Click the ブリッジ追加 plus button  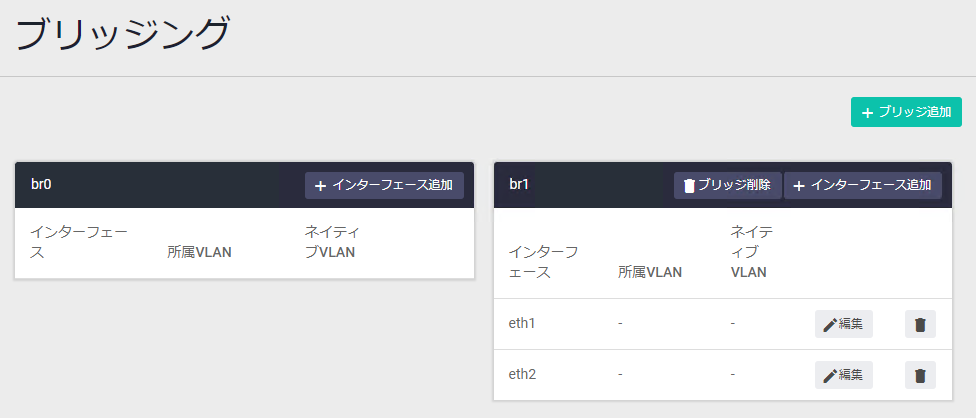coord(906,112)
